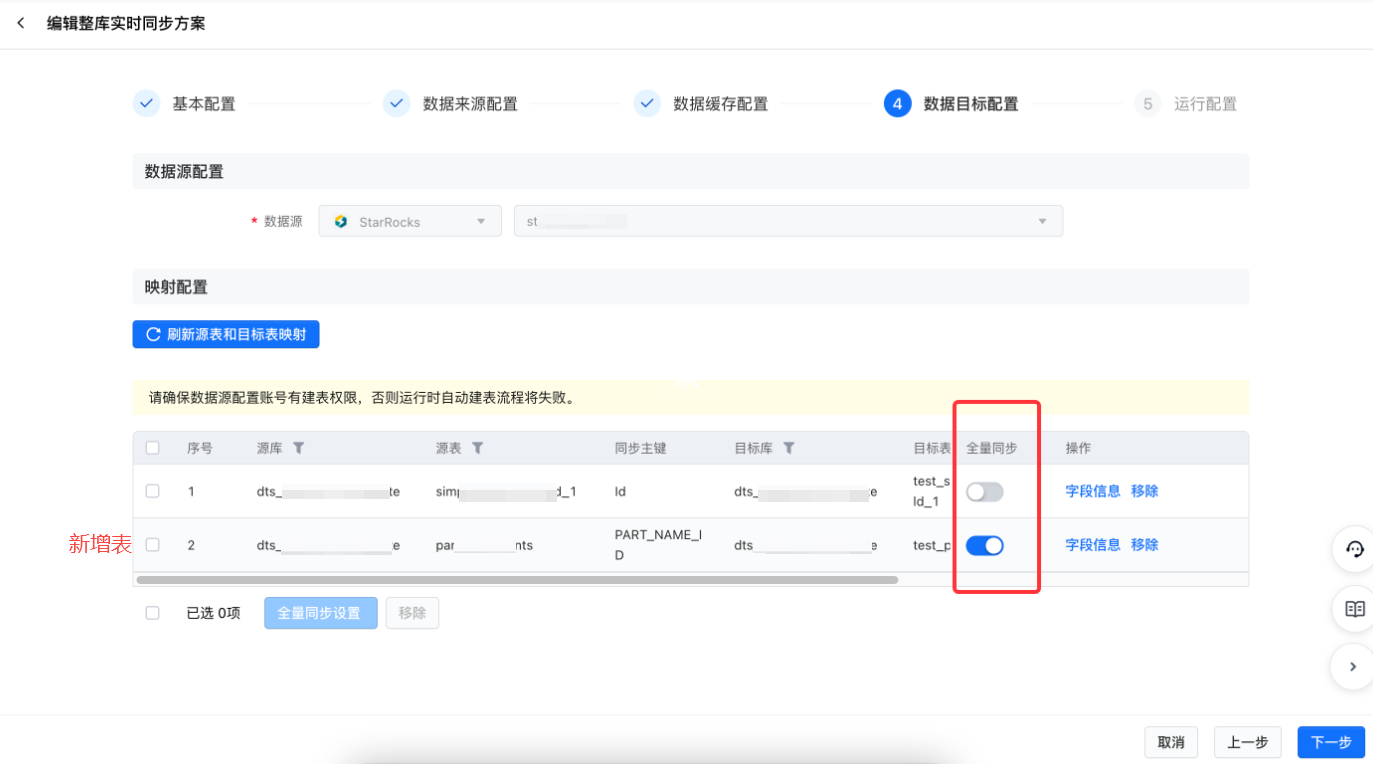1373x764 pixels.
Task: Click the 操作 column header
Action: tap(1079, 448)
